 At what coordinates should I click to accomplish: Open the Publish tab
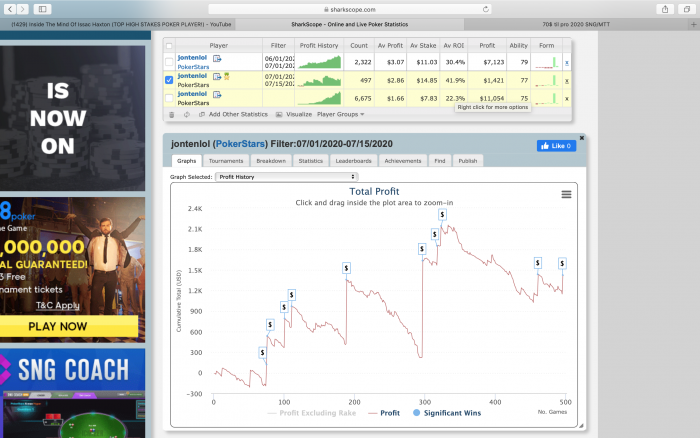click(x=468, y=161)
